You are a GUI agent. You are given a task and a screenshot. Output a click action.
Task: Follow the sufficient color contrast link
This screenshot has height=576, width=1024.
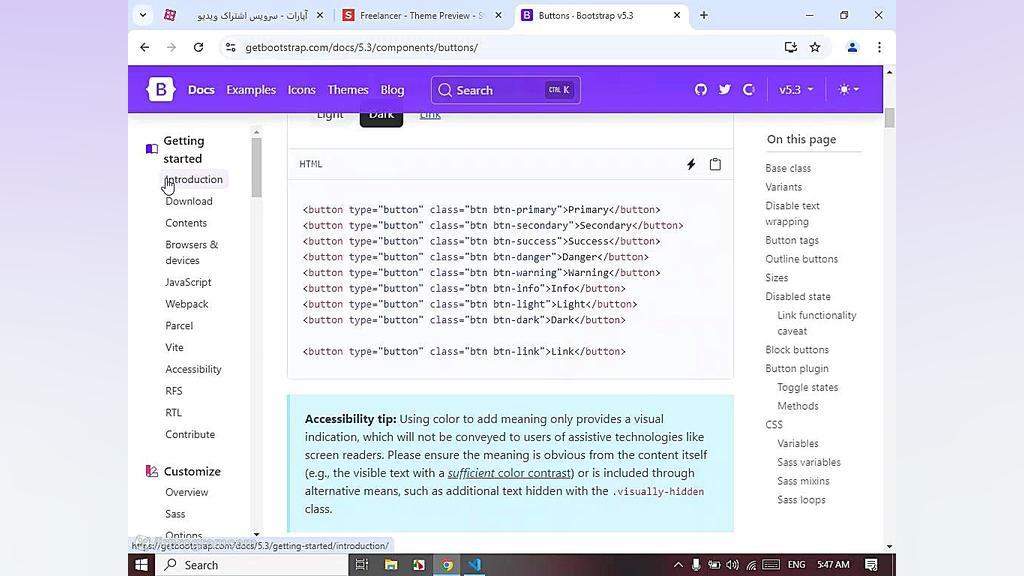[509, 473]
